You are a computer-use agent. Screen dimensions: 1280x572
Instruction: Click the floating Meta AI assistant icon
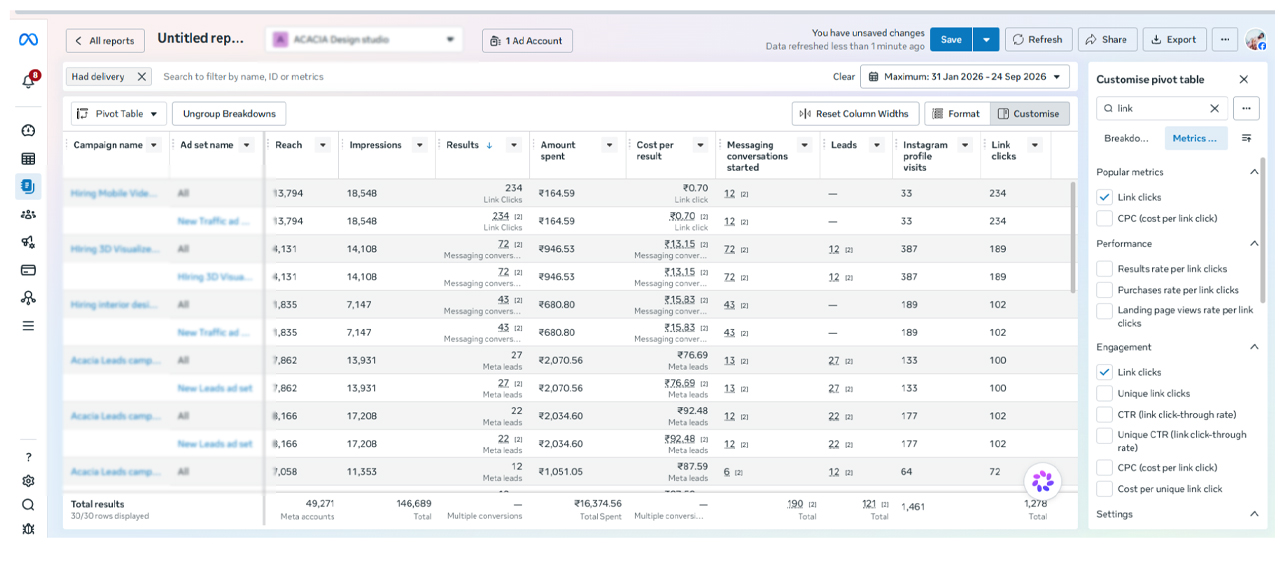pyautogui.click(x=1043, y=482)
